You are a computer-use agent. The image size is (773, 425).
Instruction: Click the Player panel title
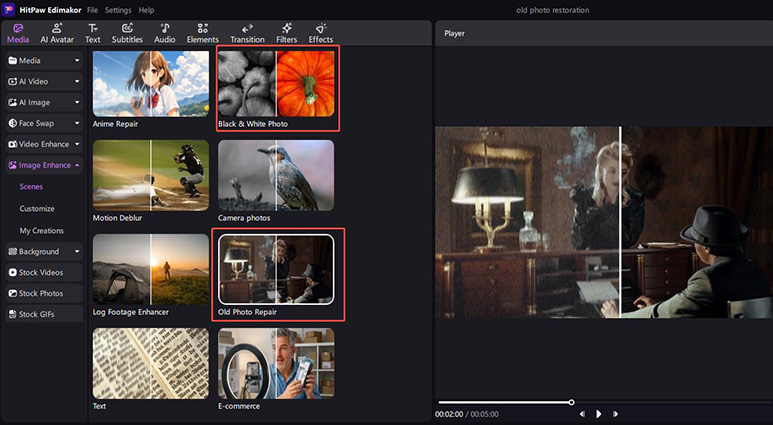pos(455,34)
